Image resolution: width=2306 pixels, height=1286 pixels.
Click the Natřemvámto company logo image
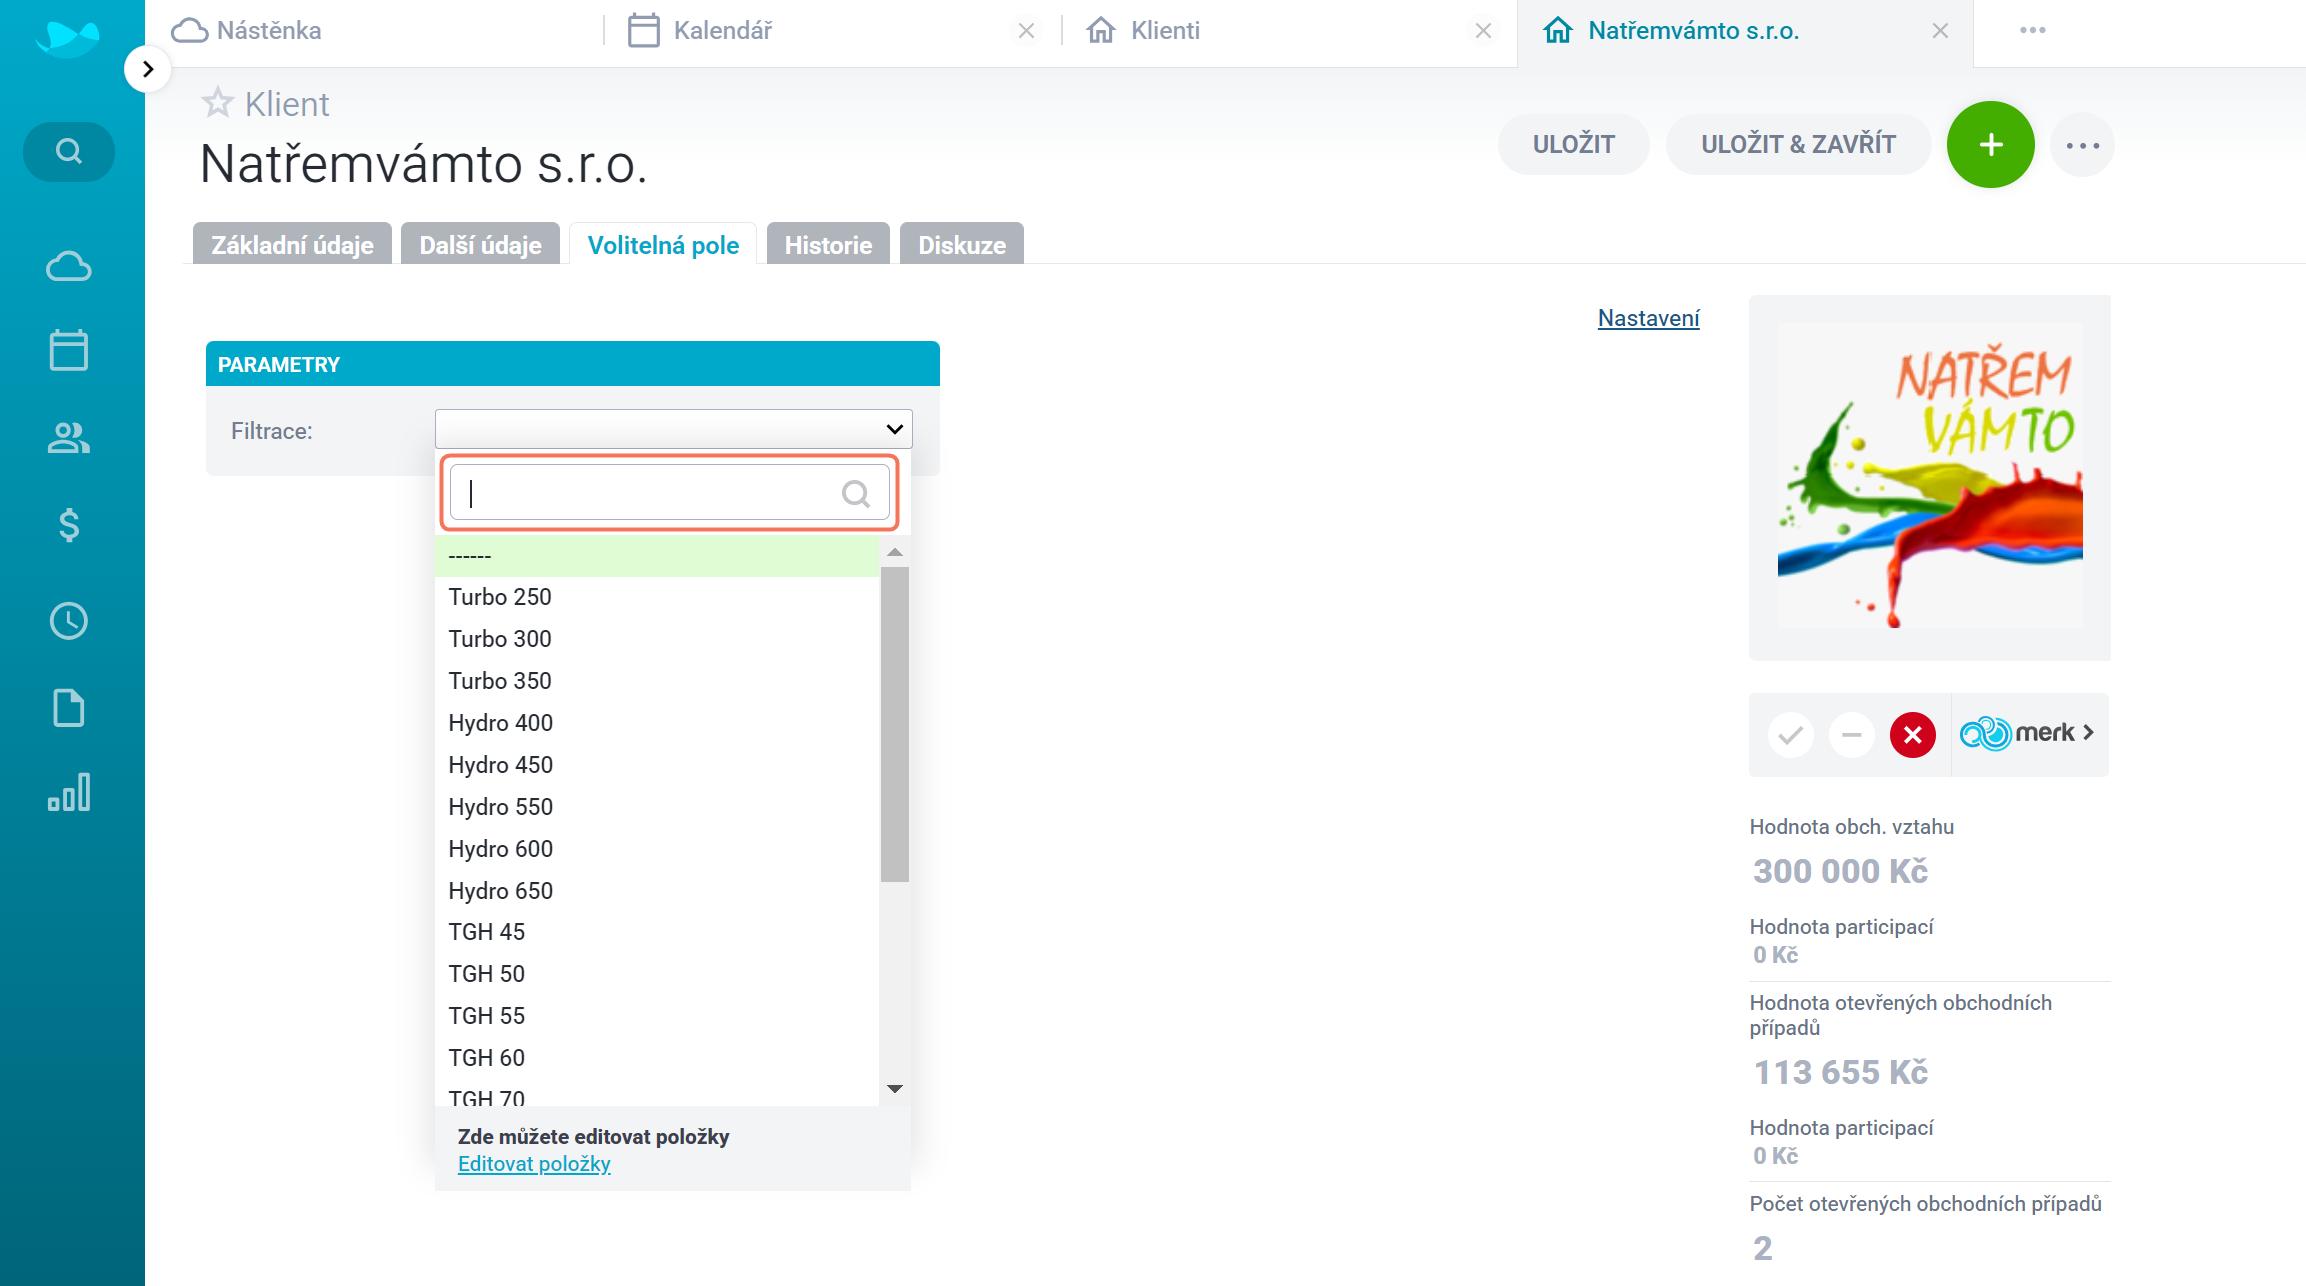[1930, 476]
